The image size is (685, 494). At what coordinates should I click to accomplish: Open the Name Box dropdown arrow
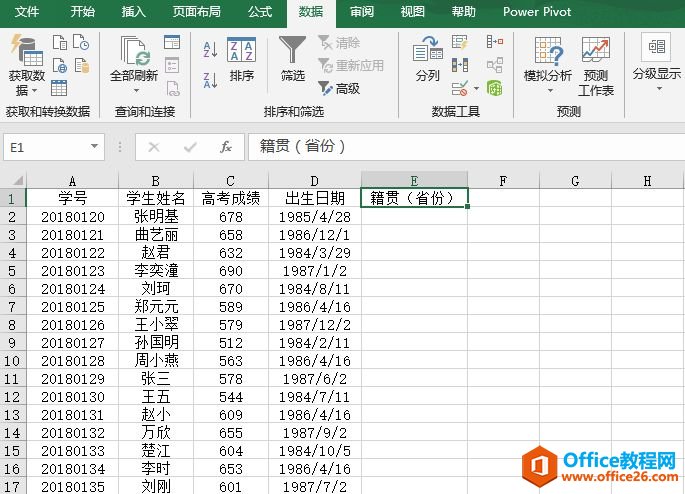click(x=95, y=147)
